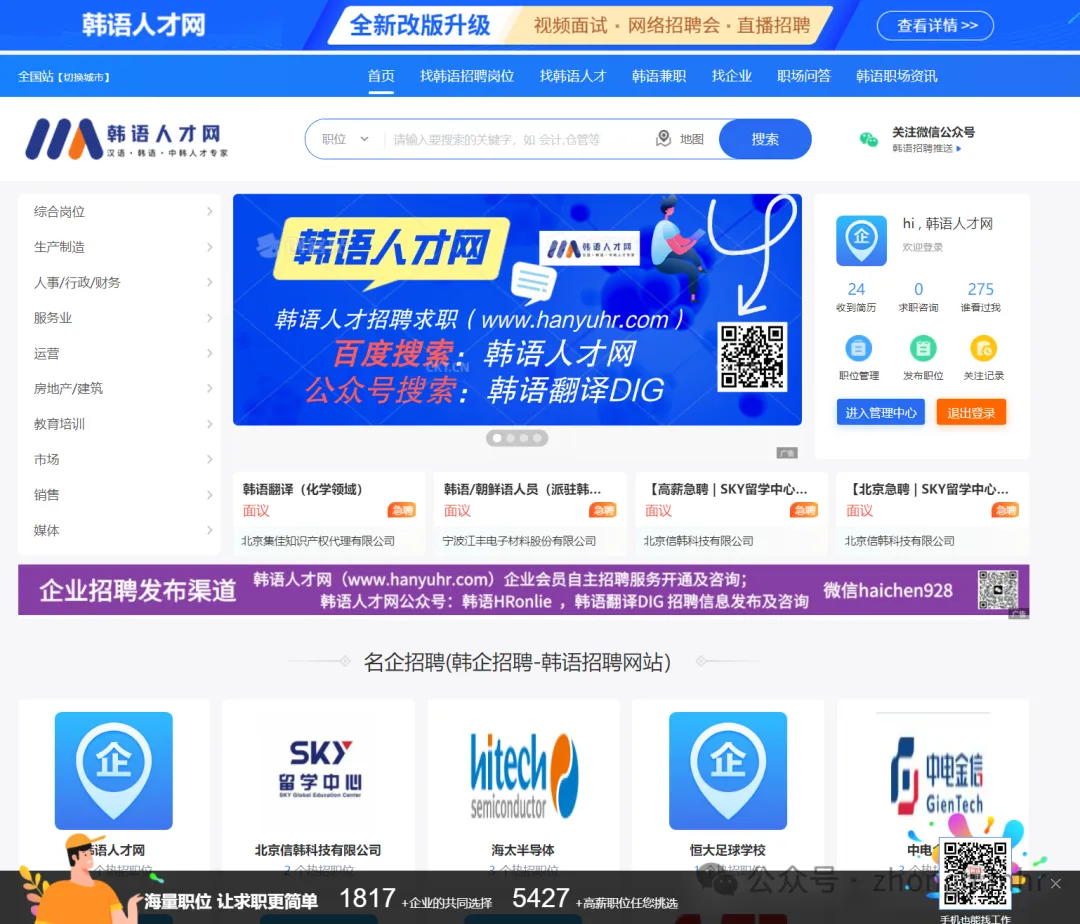The width and height of the screenshot is (1080, 924).
Task: Open the 关注记录 orange icon
Action: click(983, 348)
